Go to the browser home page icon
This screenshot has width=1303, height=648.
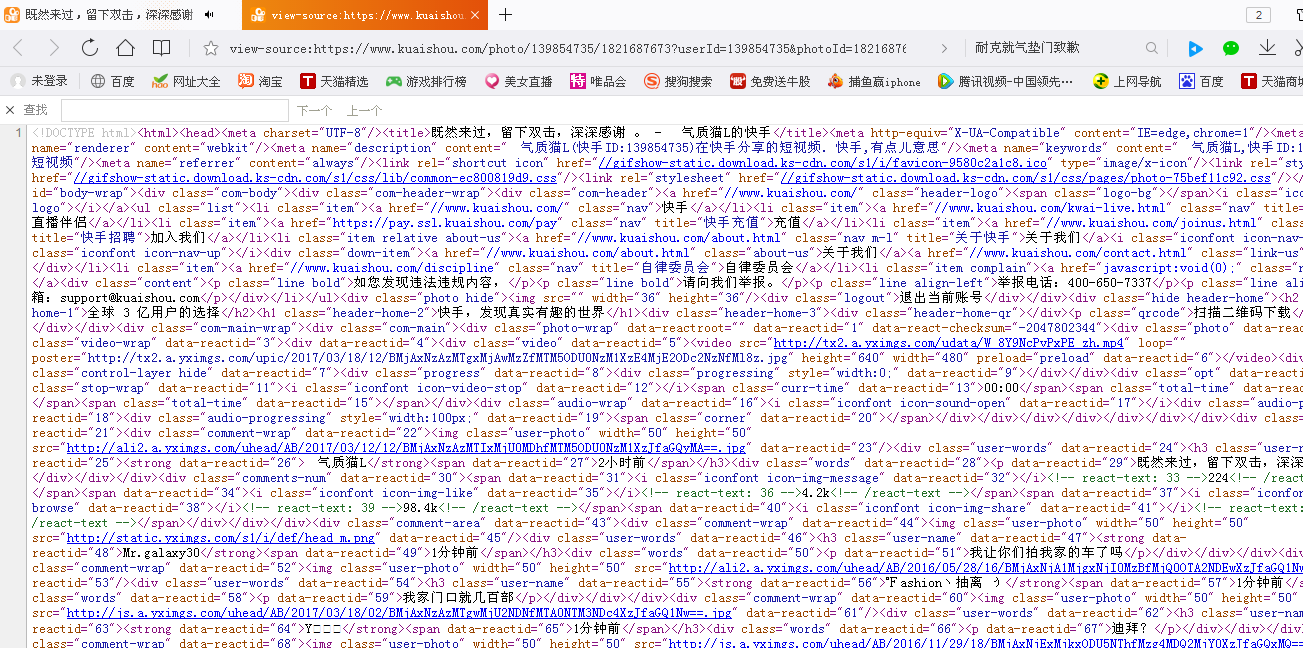[125, 48]
